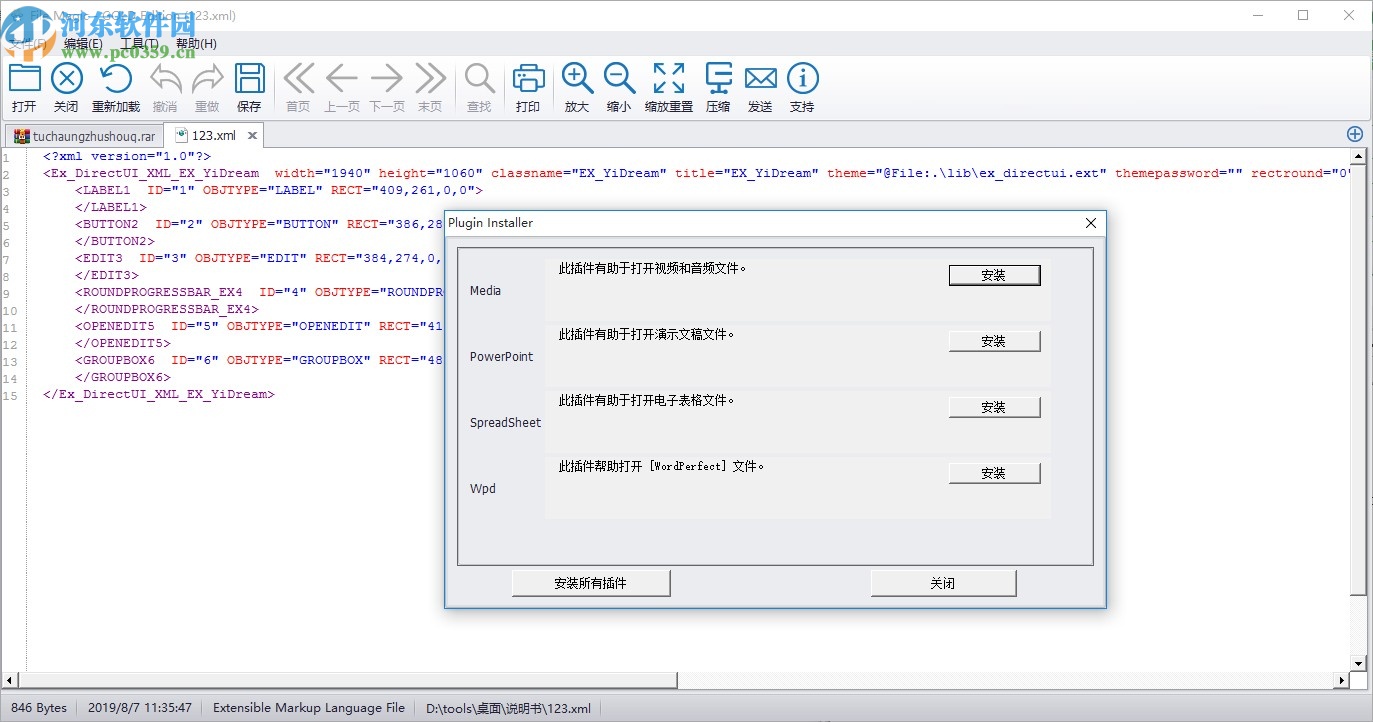Compress the file with the 压缩 icon
Viewport: 1373px width, 722px height.
pyautogui.click(x=718, y=85)
